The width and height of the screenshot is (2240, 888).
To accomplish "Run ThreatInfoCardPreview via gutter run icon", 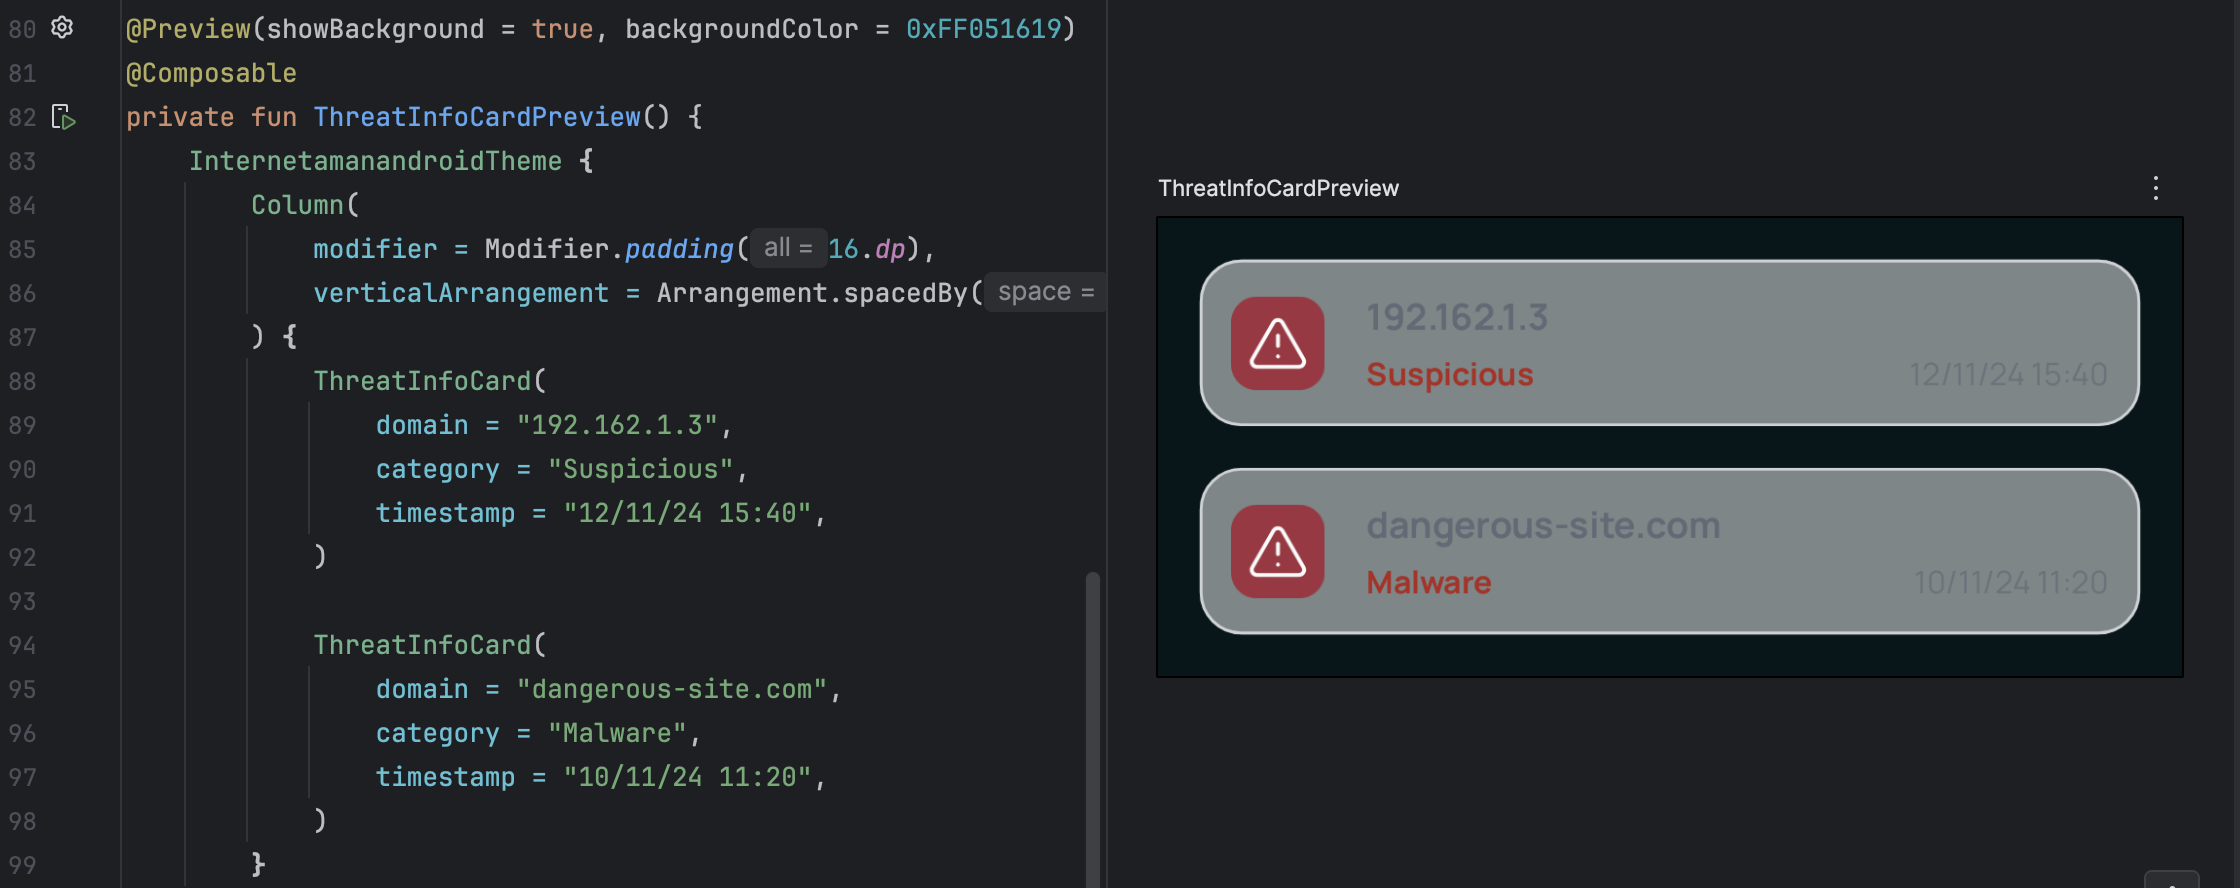I will click(63, 117).
